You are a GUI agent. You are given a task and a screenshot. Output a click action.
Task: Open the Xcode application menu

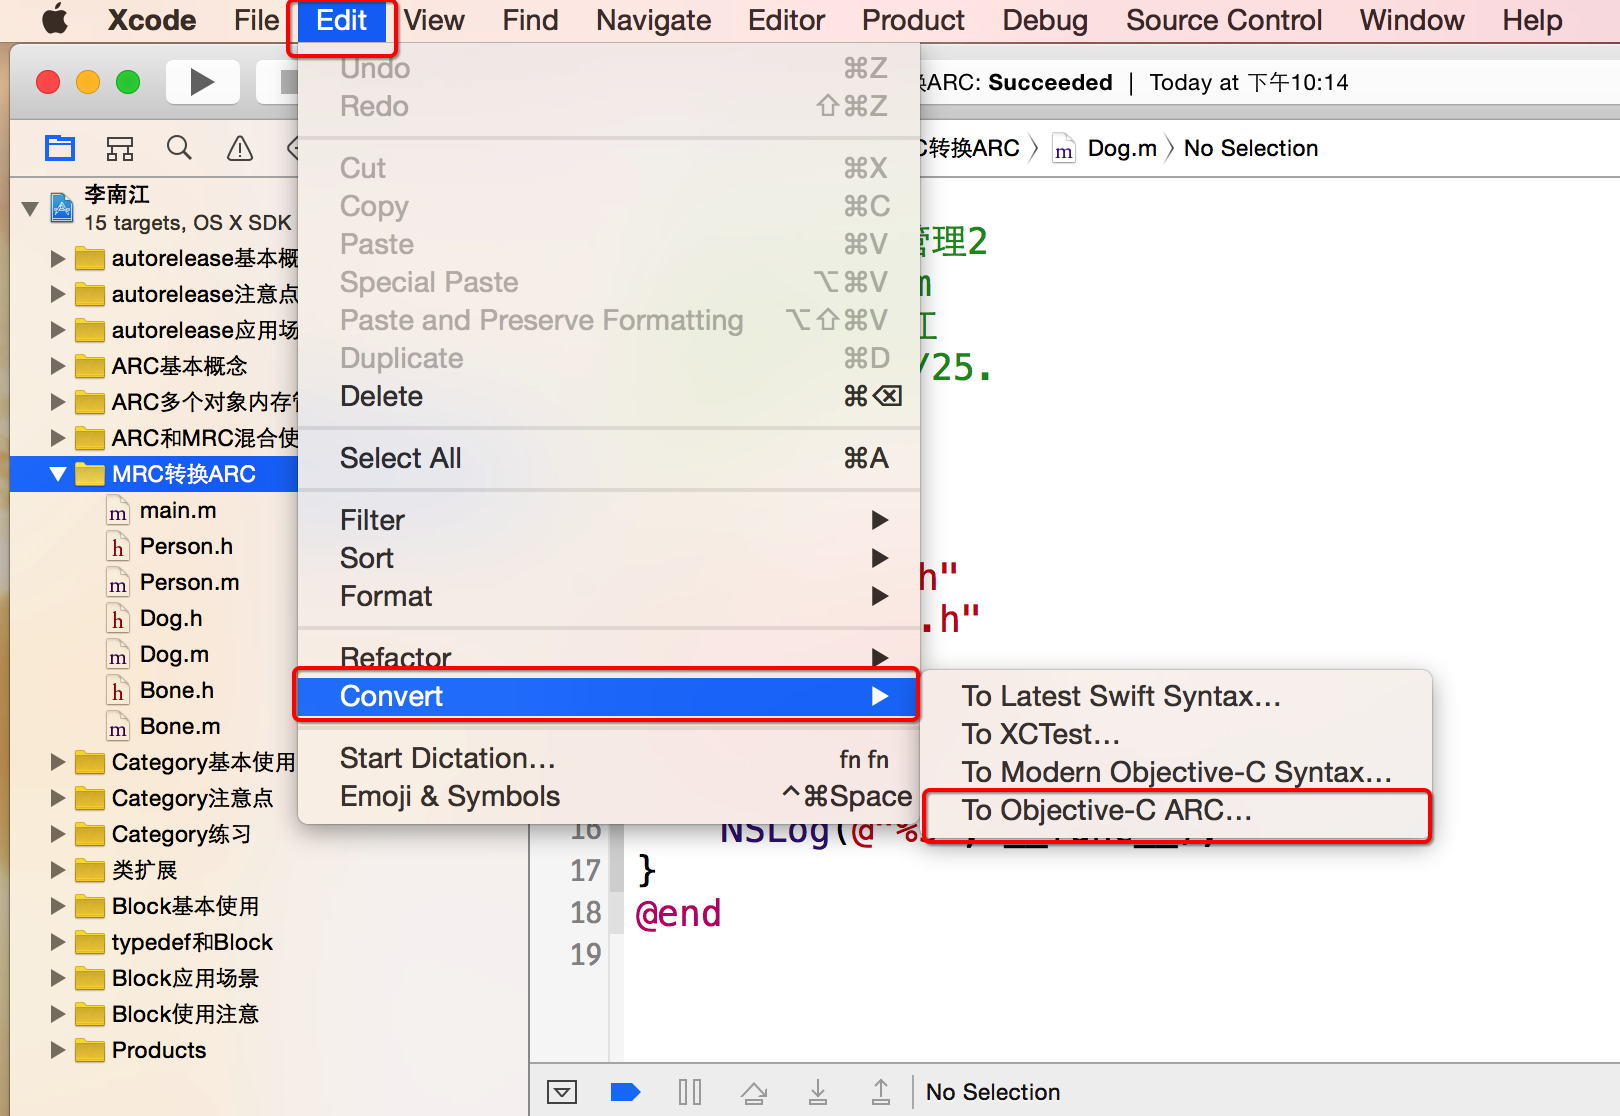click(x=152, y=20)
